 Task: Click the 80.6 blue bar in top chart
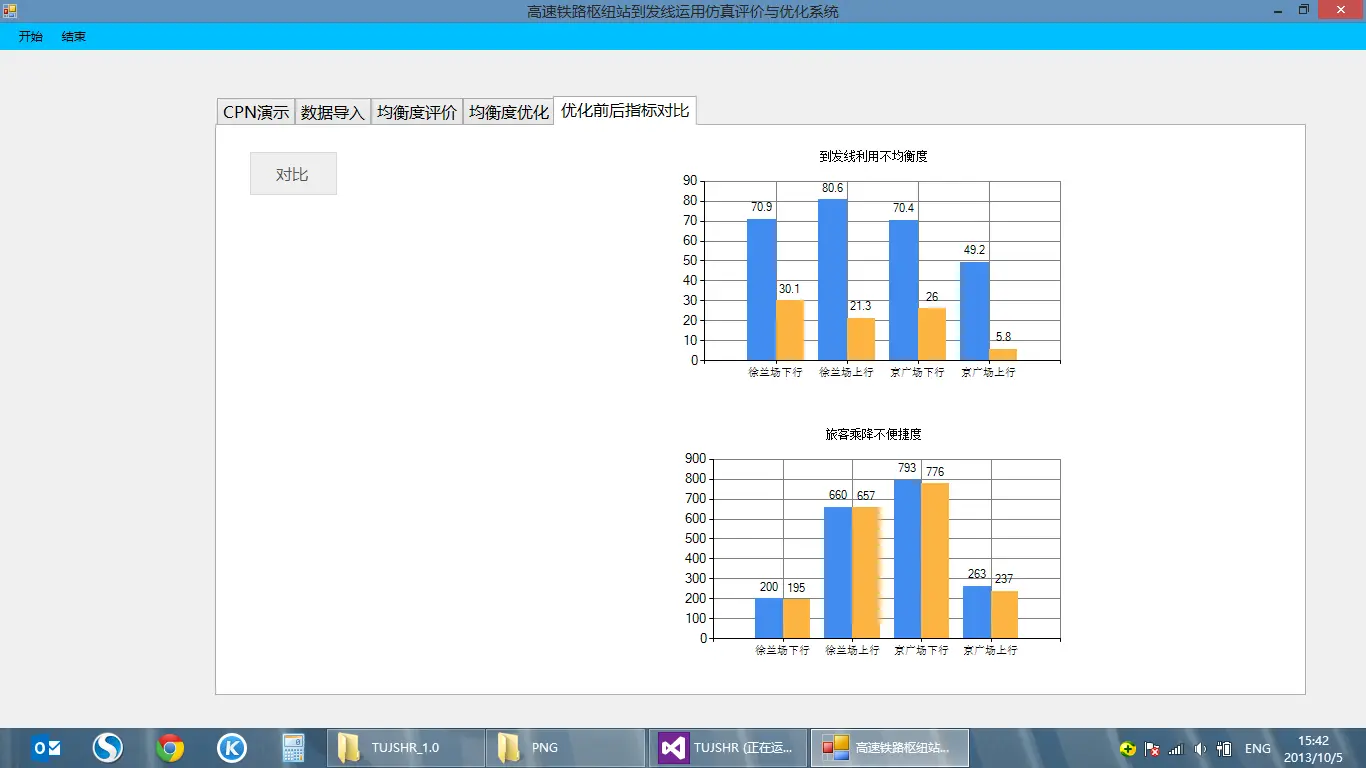coord(832,280)
